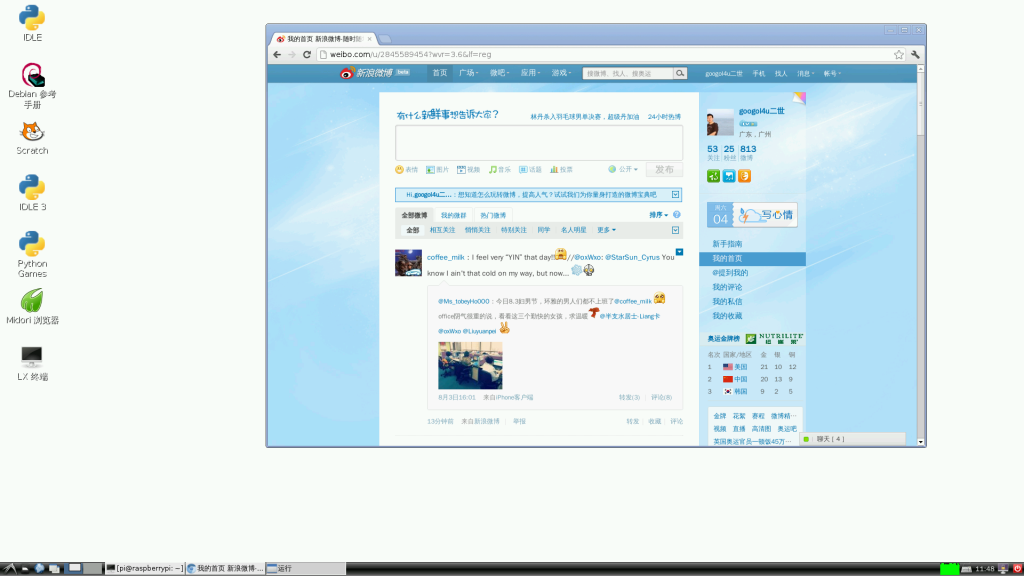Open the 排序 sort dropdown
The height and width of the screenshot is (576, 1024).
658,215
